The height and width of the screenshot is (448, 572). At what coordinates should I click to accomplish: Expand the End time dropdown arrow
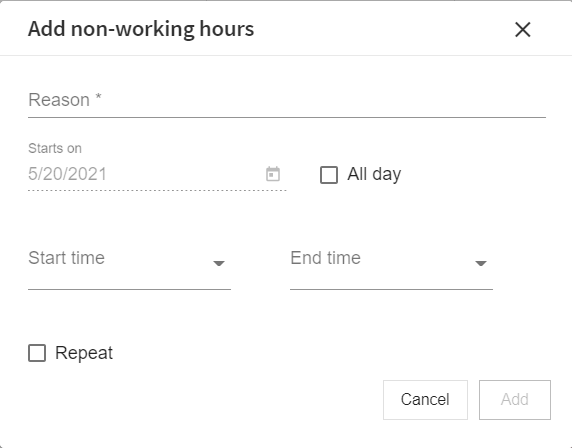(x=481, y=263)
